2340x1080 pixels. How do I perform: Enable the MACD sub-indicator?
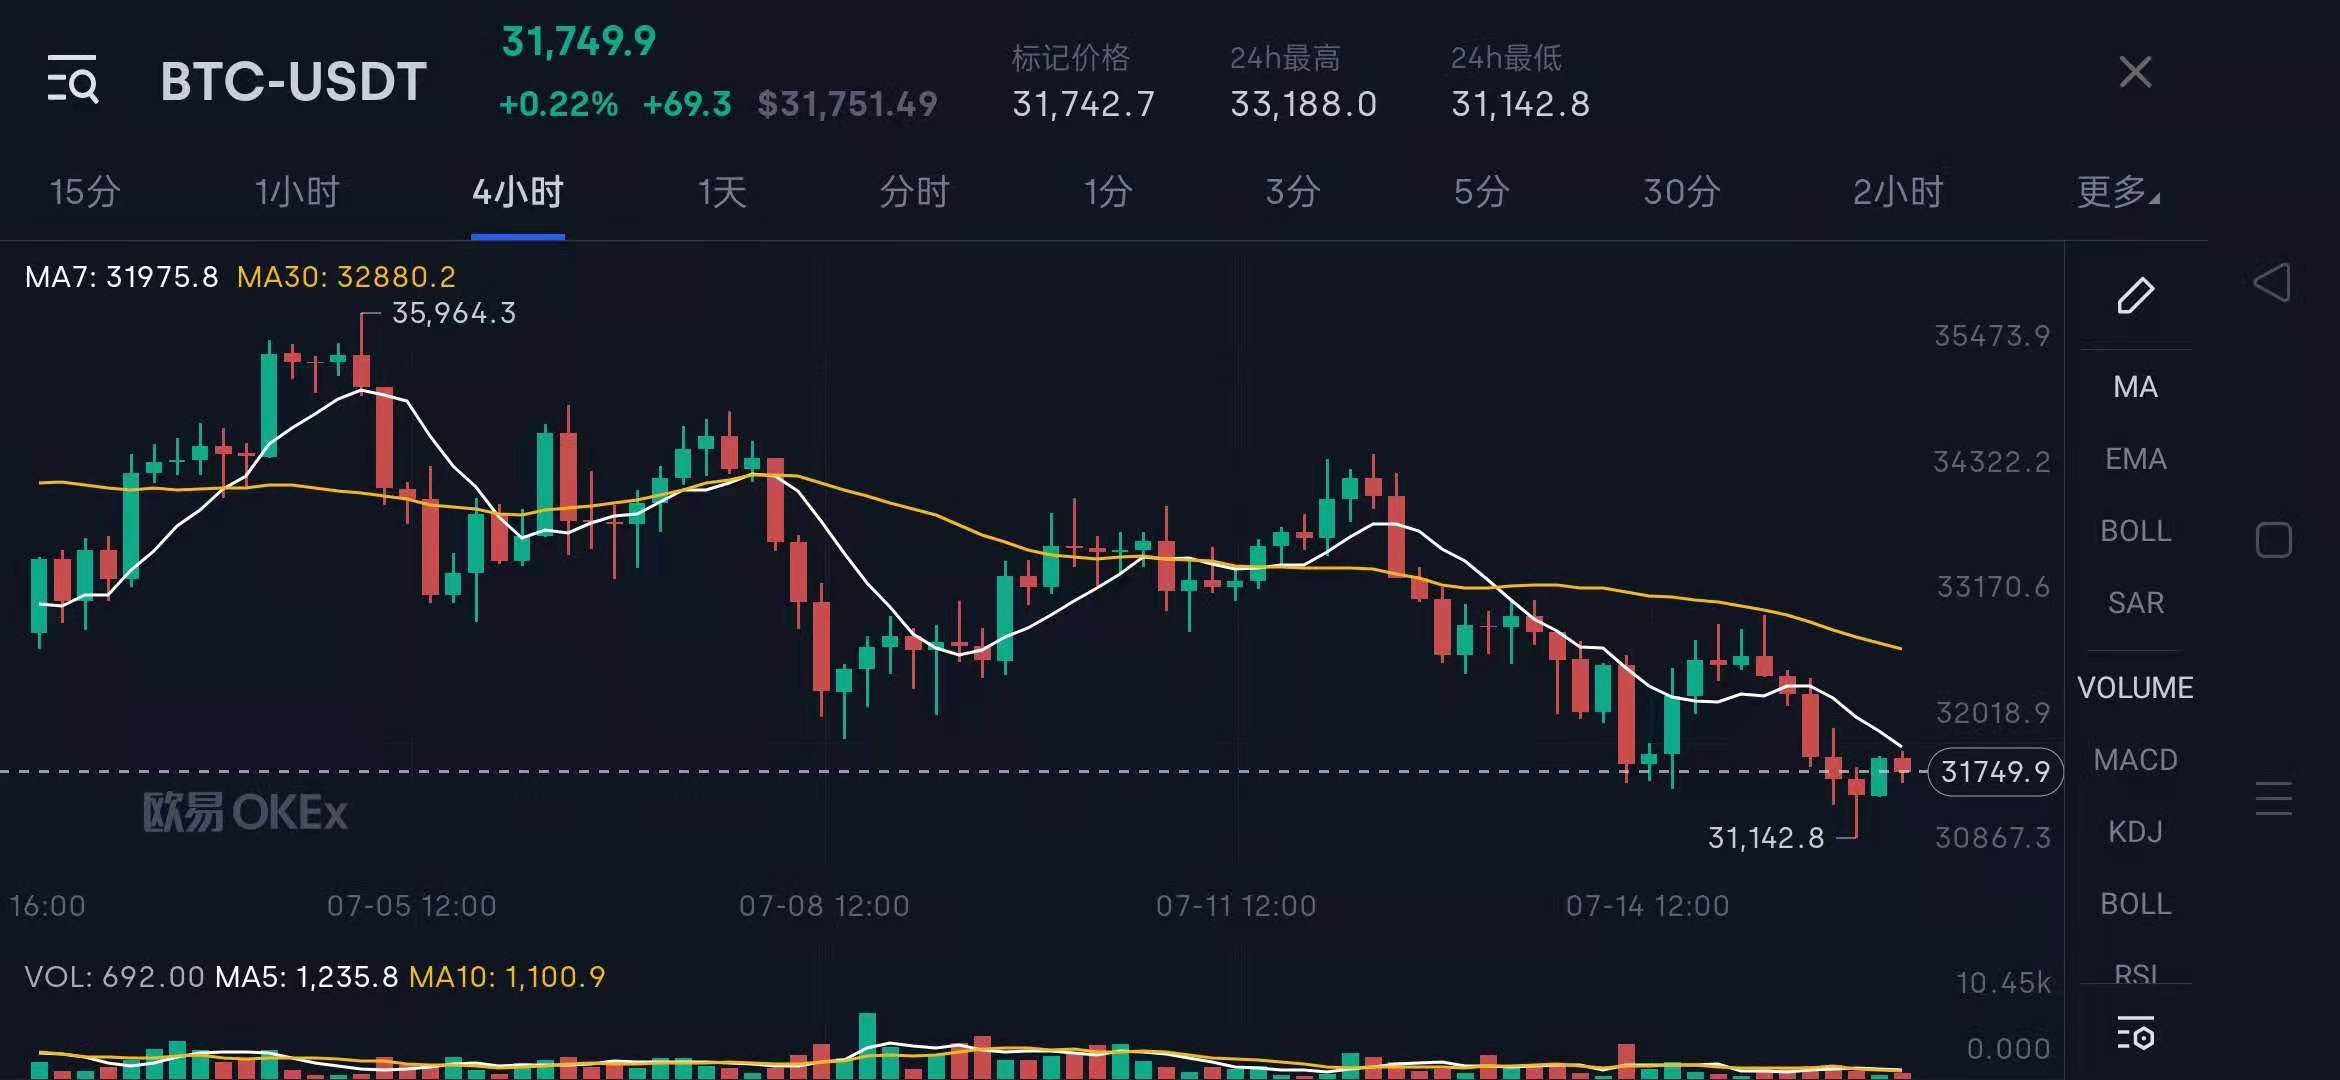coord(2135,760)
